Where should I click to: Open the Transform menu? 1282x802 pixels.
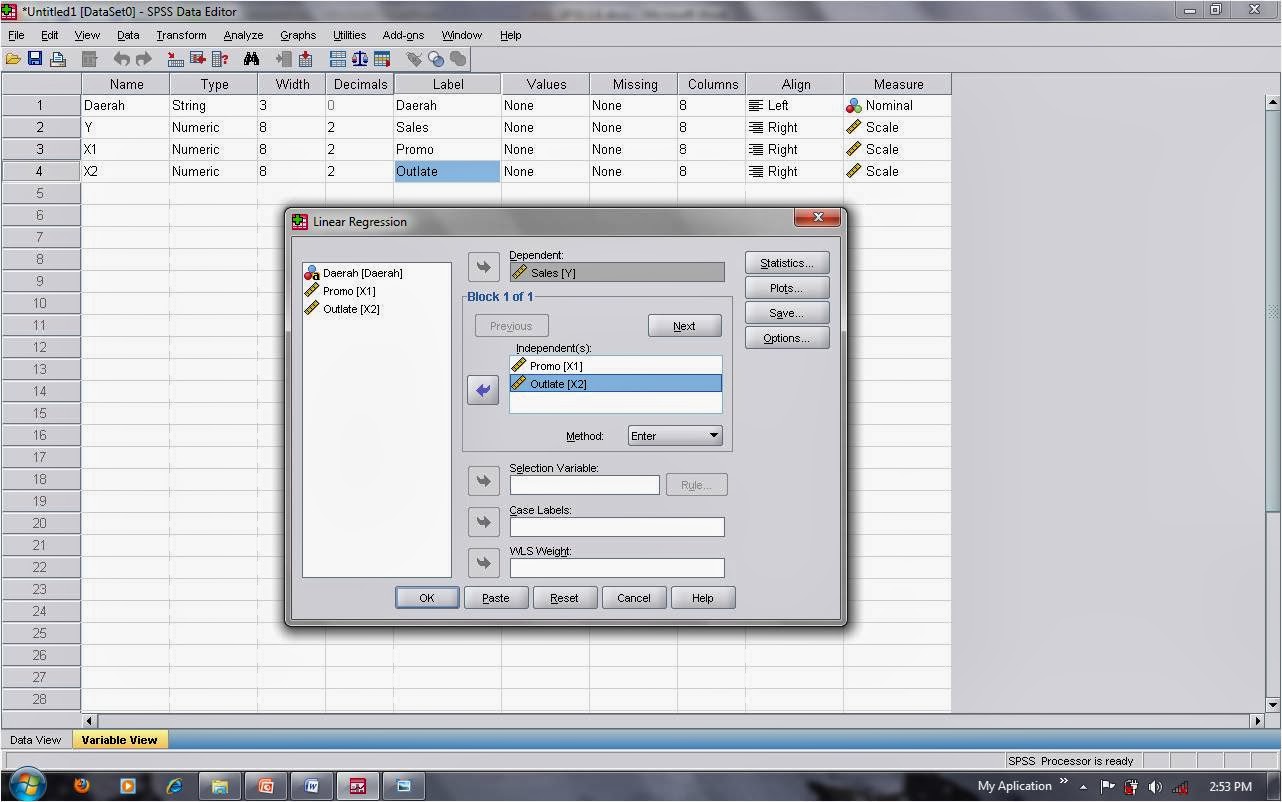click(x=181, y=35)
